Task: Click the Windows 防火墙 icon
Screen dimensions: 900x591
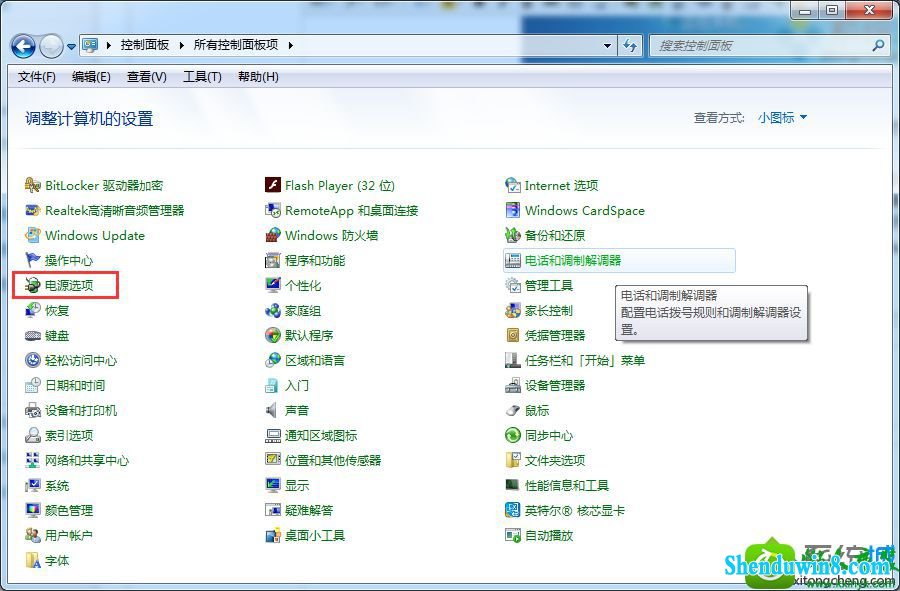Action: 273,235
